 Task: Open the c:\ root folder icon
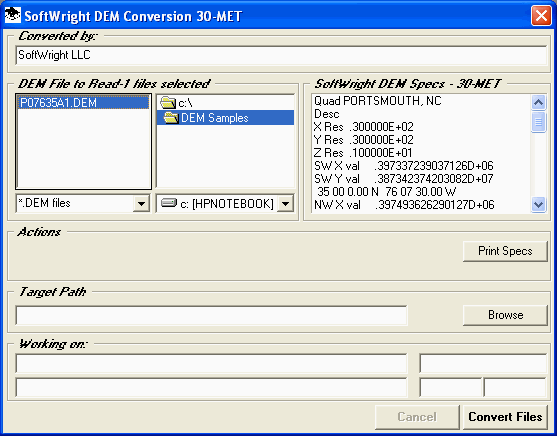tap(168, 103)
